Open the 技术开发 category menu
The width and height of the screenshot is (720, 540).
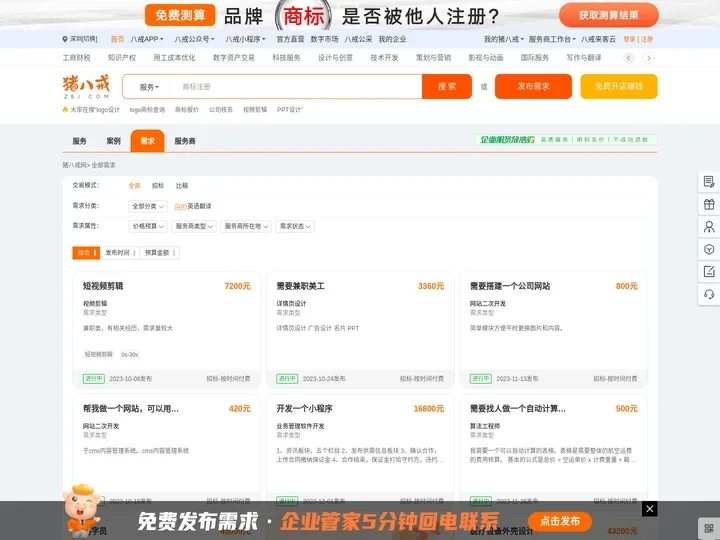pos(384,58)
